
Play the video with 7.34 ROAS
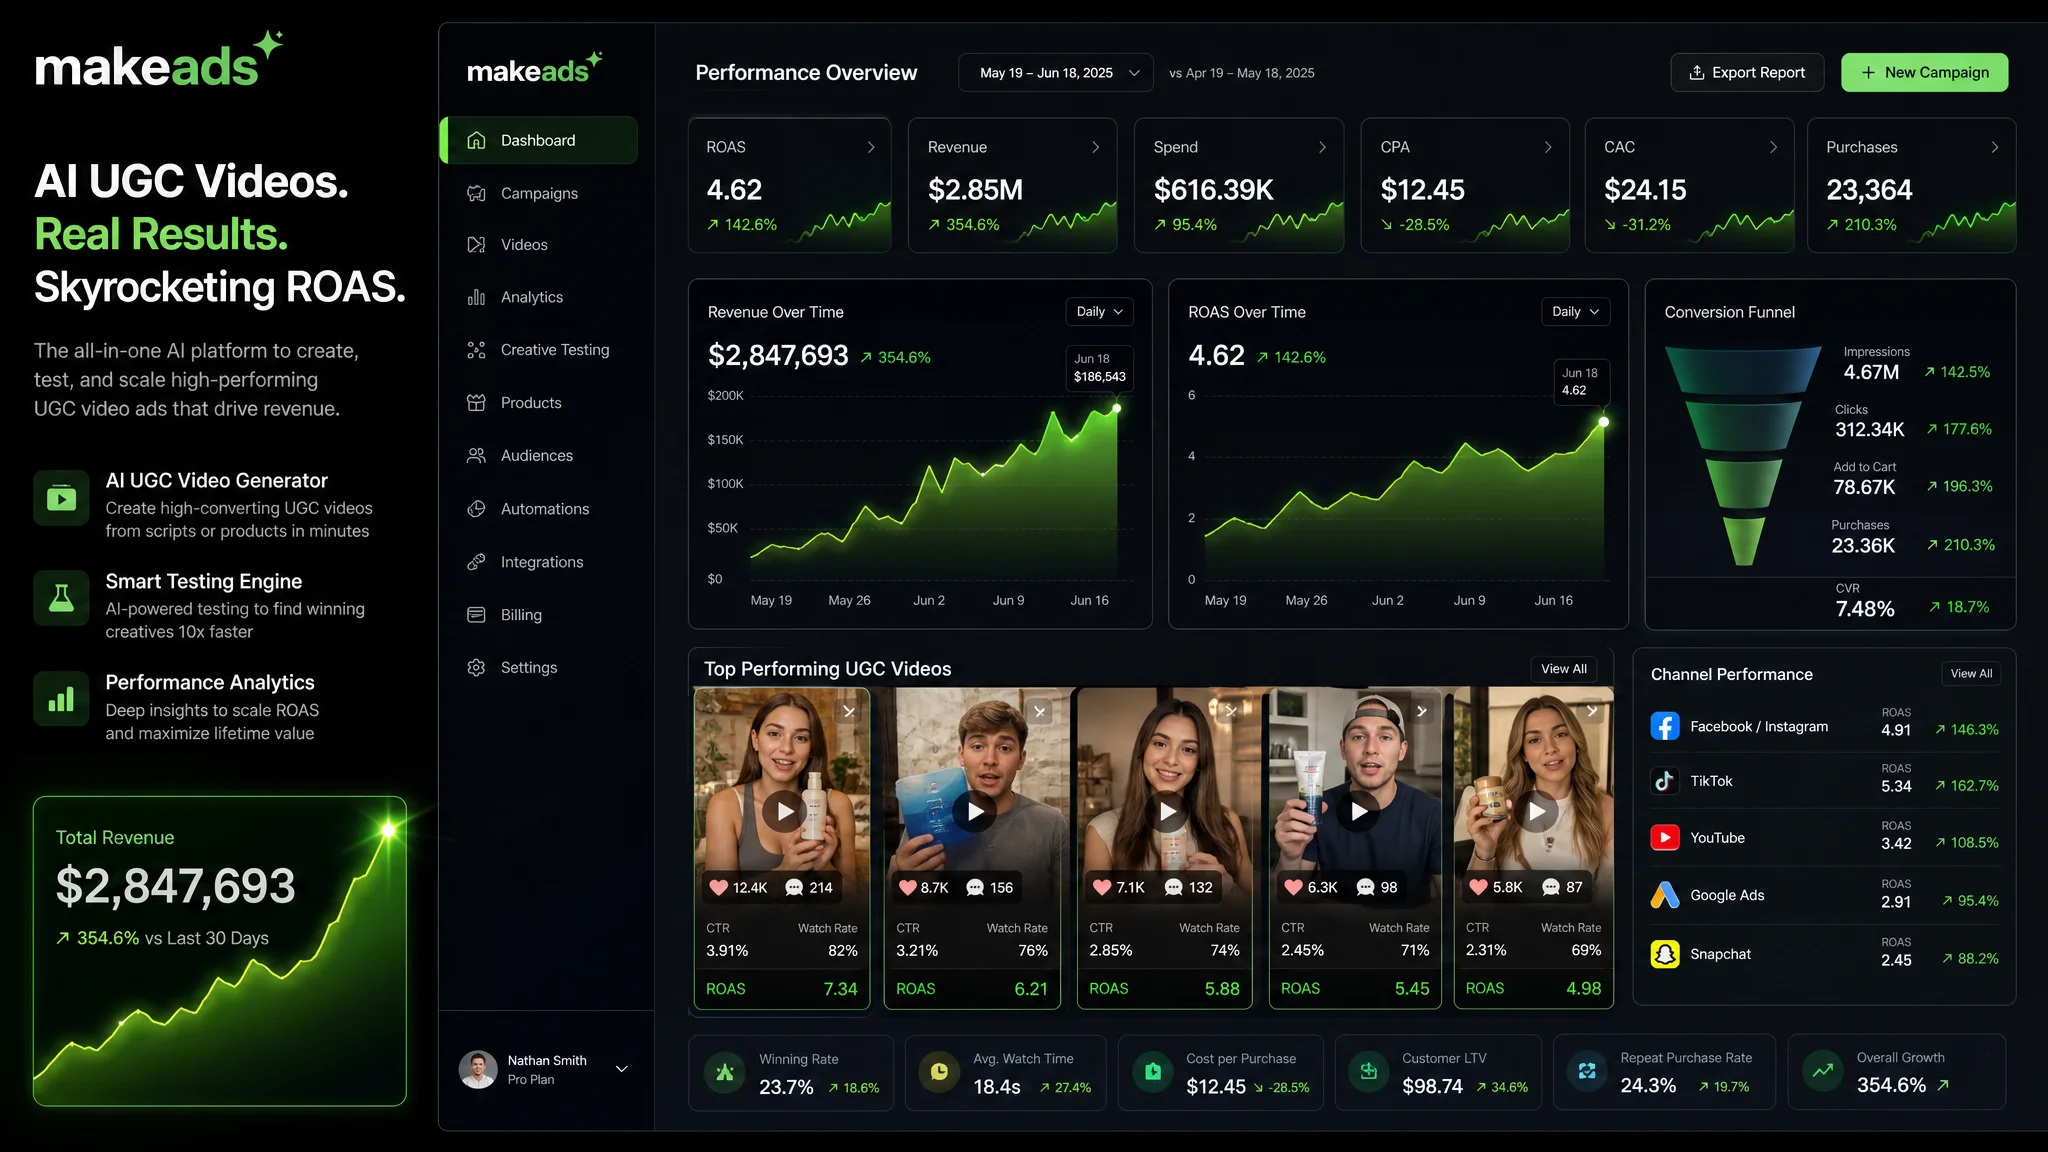point(786,812)
